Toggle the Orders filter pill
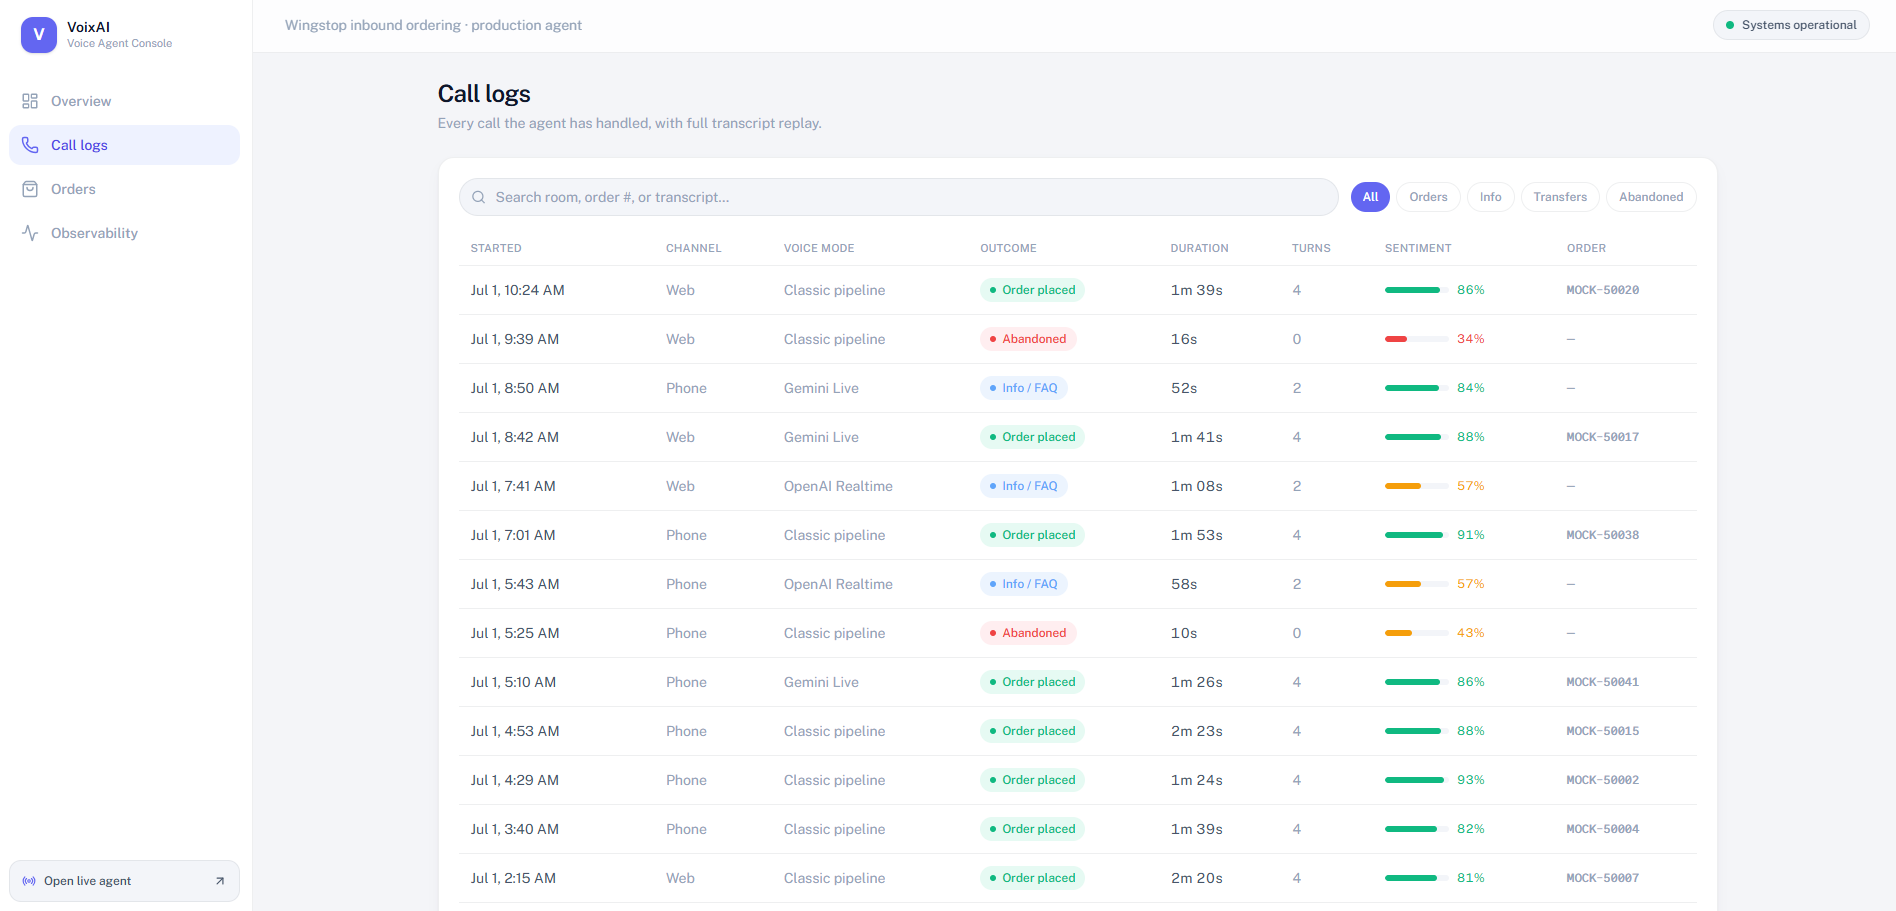The width and height of the screenshot is (1896, 911). tap(1428, 197)
